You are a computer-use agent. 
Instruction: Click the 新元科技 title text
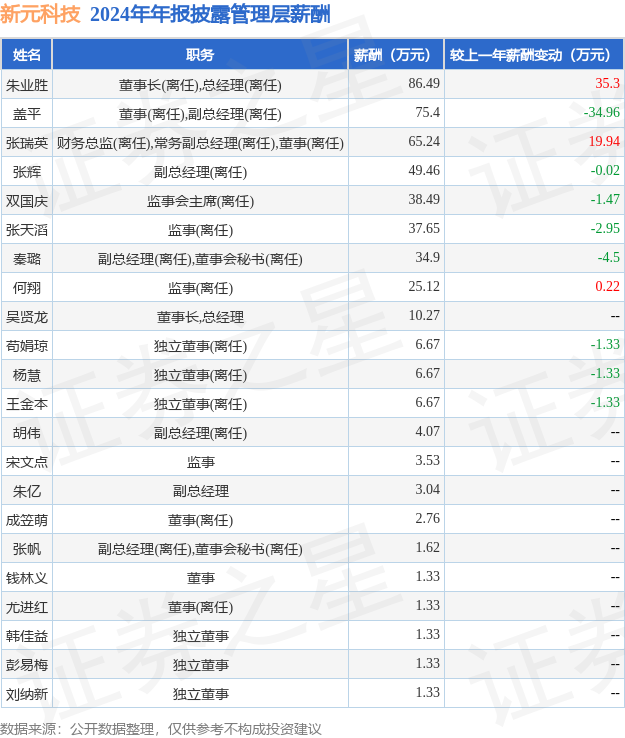(40, 14)
